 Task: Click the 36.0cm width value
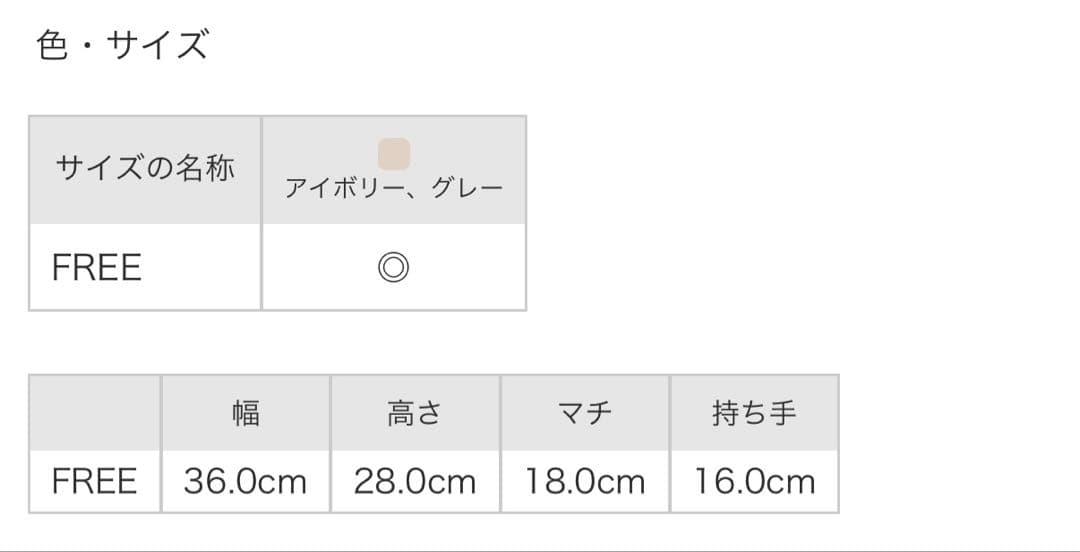(245, 482)
